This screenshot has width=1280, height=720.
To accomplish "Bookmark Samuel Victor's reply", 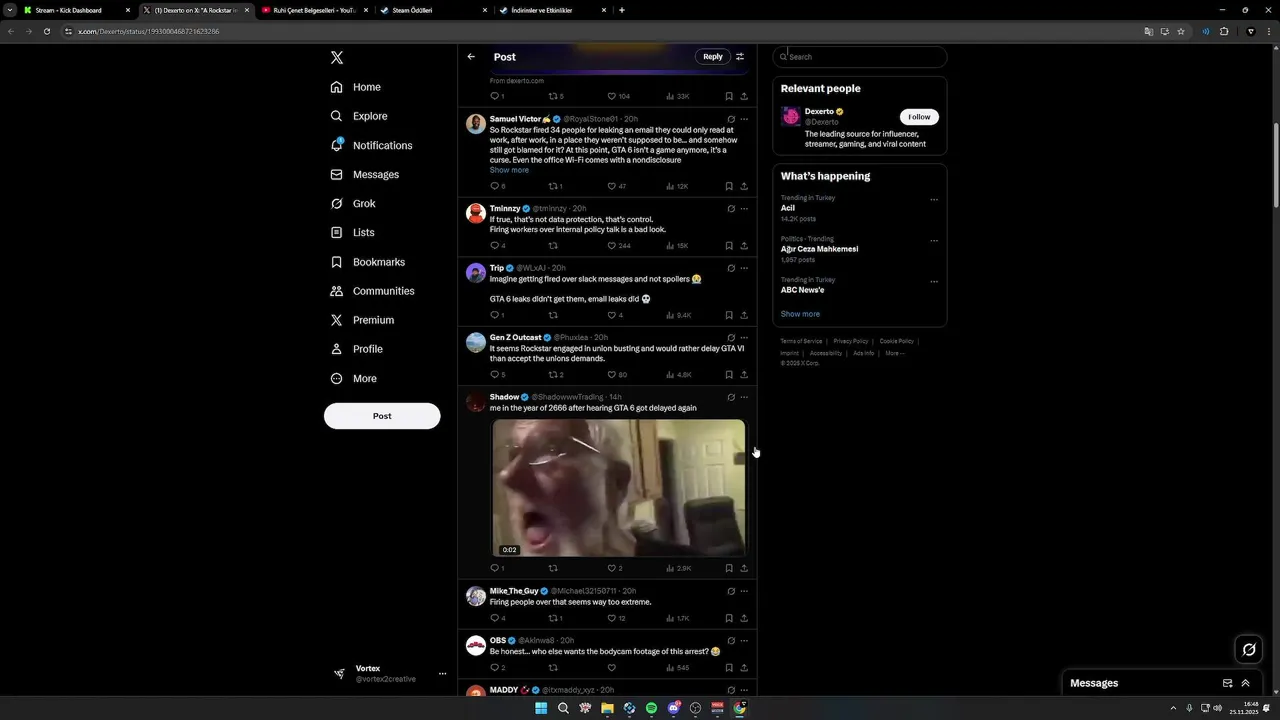I will [729, 186].
